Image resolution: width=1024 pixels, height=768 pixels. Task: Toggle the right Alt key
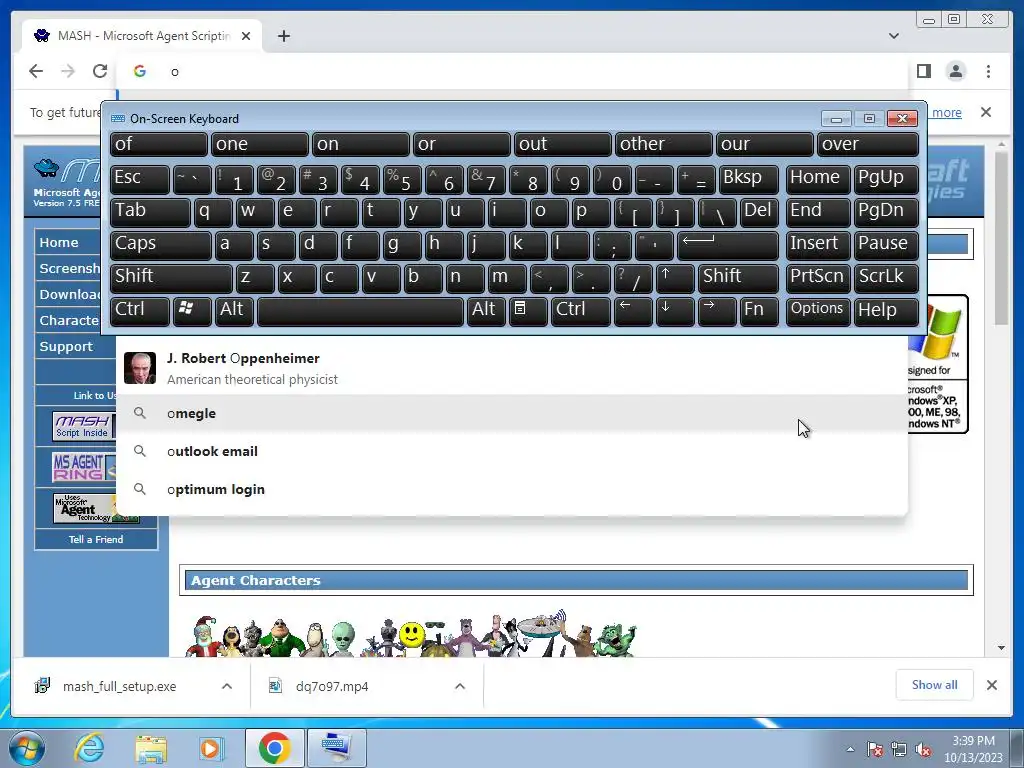[486, 311]
